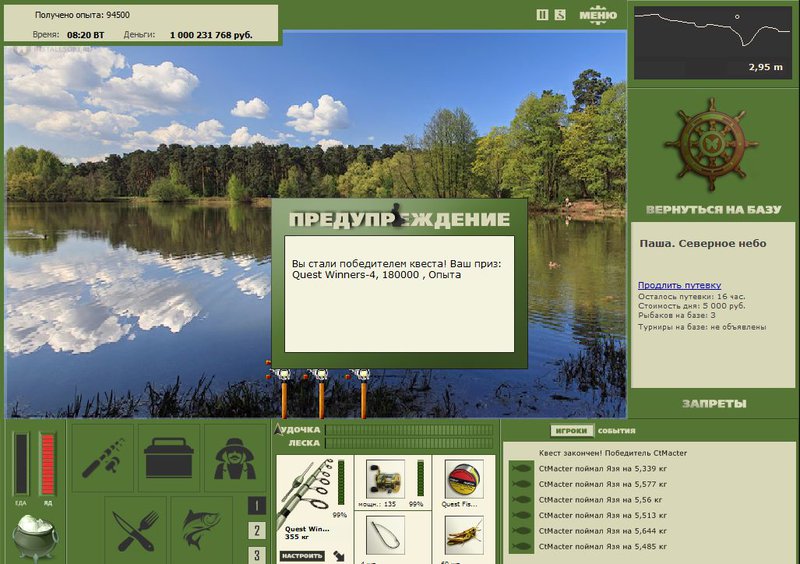Select the reel thumbnail
Screen dimensions: 800x564
pos(385,479)
